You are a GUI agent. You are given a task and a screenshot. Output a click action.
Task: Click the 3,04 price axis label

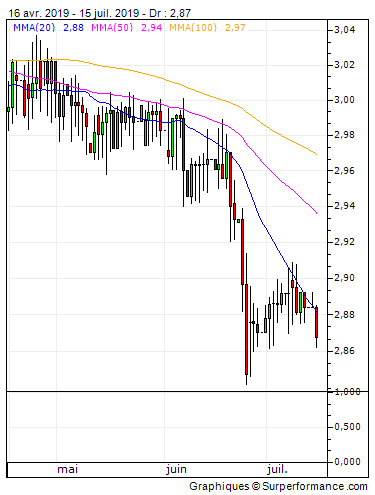[x=345, y=30]
